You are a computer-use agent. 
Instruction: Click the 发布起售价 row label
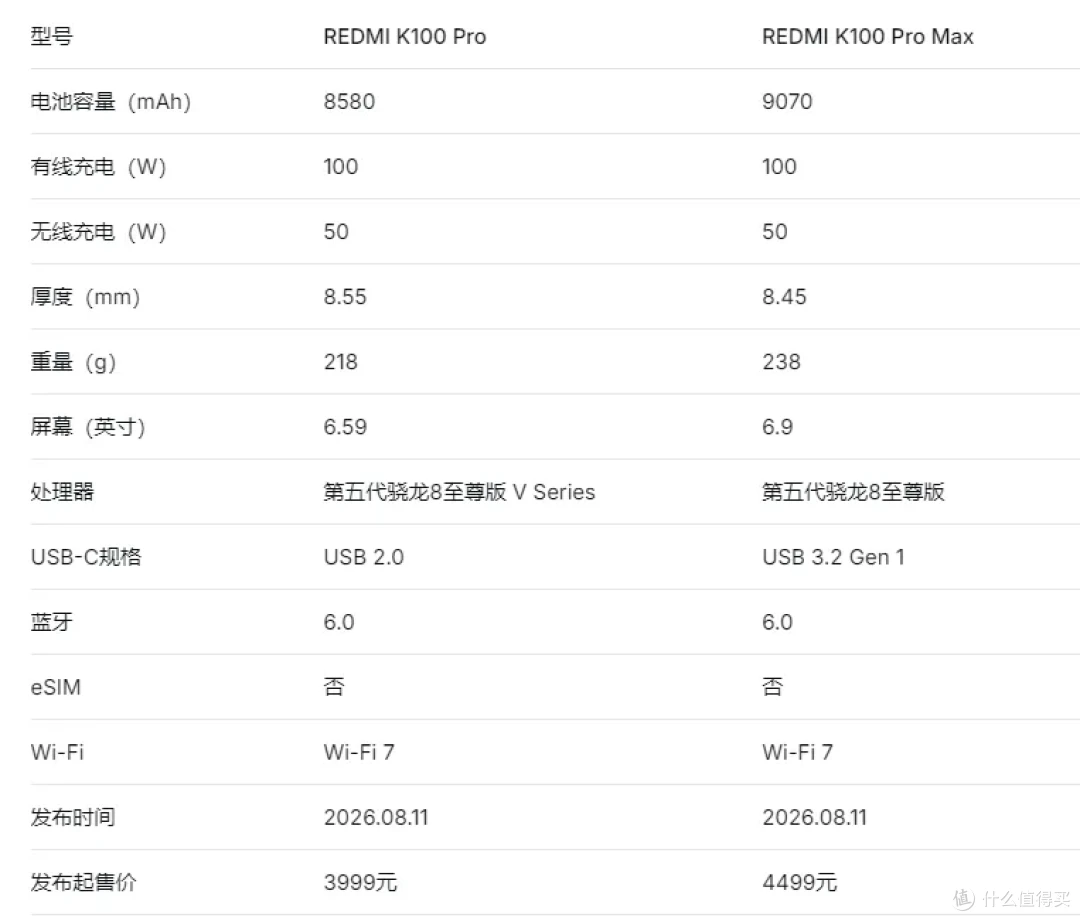click(83, 882)
